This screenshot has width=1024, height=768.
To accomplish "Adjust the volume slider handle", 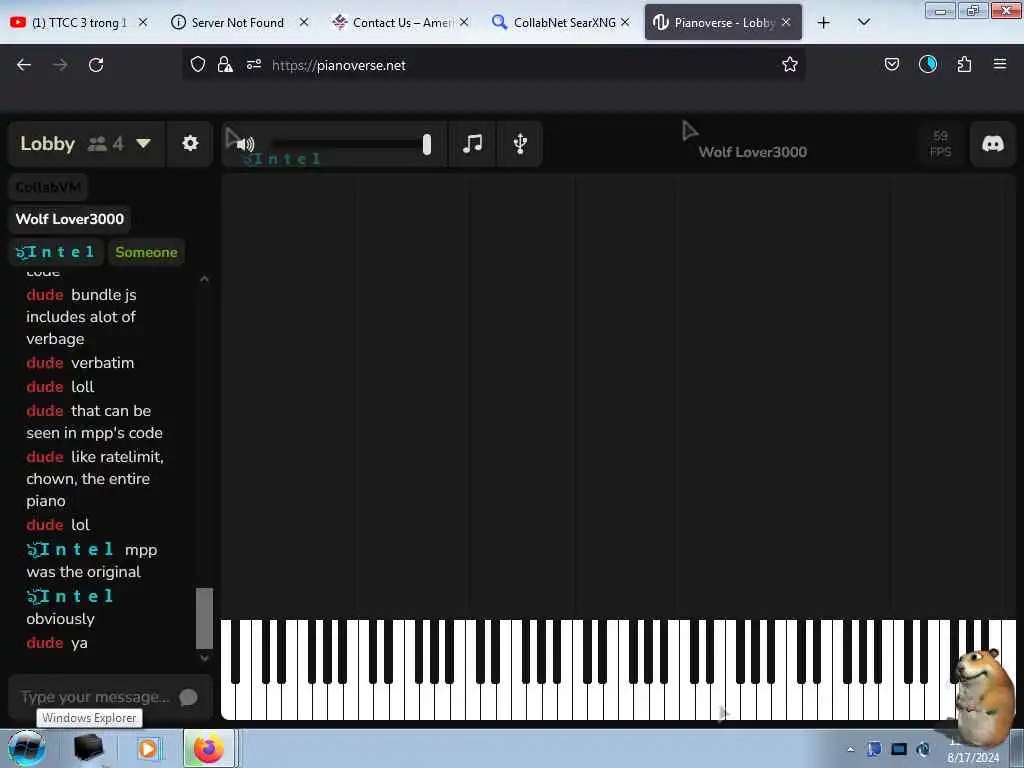I will [x=426, y=144].
